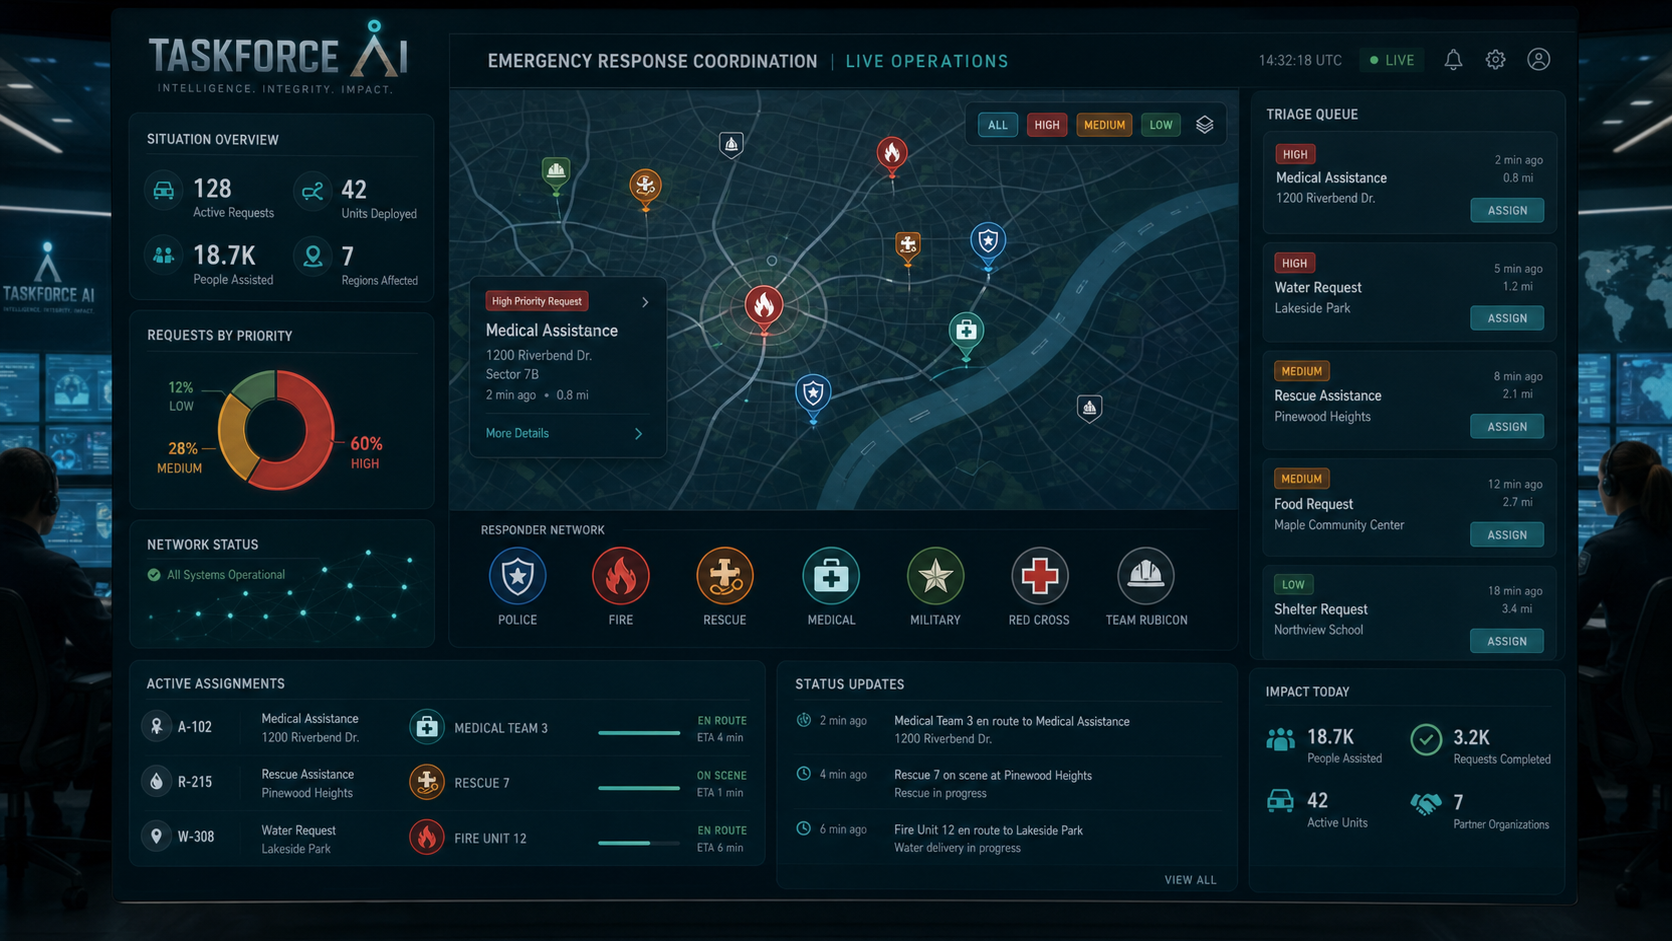Screen dimensions: 1672x941
Task: Click the Fire Unit 12 icon
Action: pos(427,837)
